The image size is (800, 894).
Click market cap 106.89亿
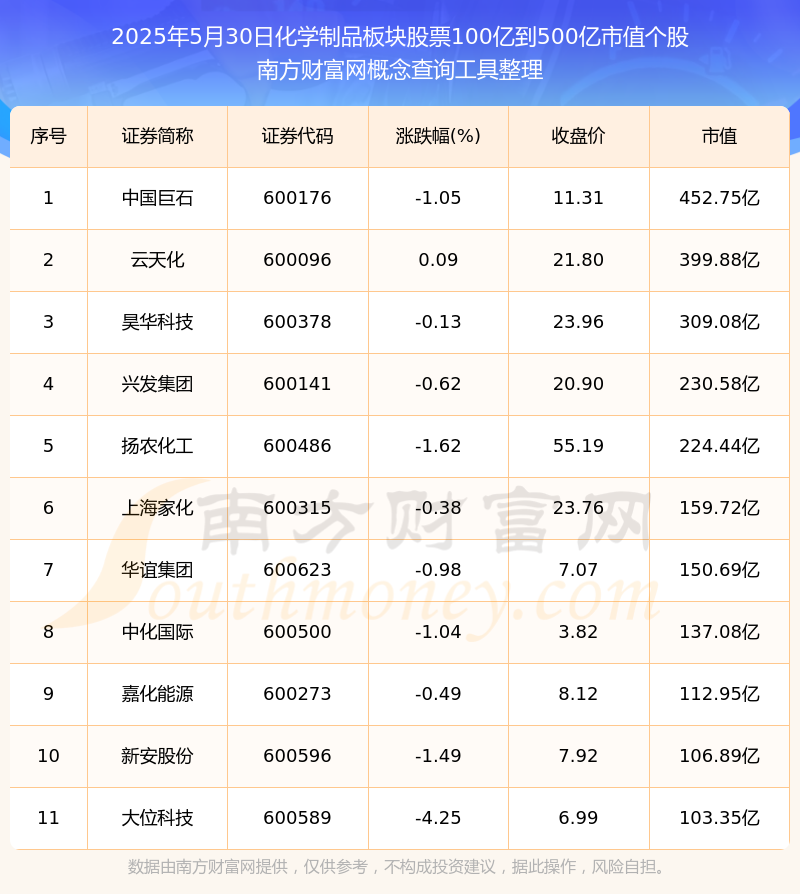pos(720,756)
